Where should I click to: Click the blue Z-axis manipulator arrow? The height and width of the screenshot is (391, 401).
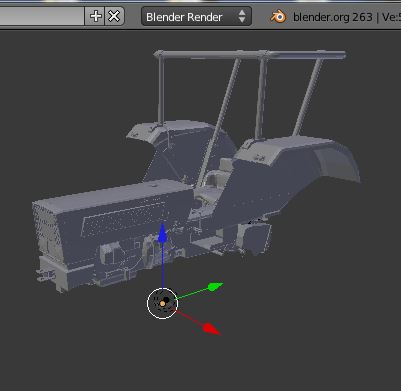163,233
